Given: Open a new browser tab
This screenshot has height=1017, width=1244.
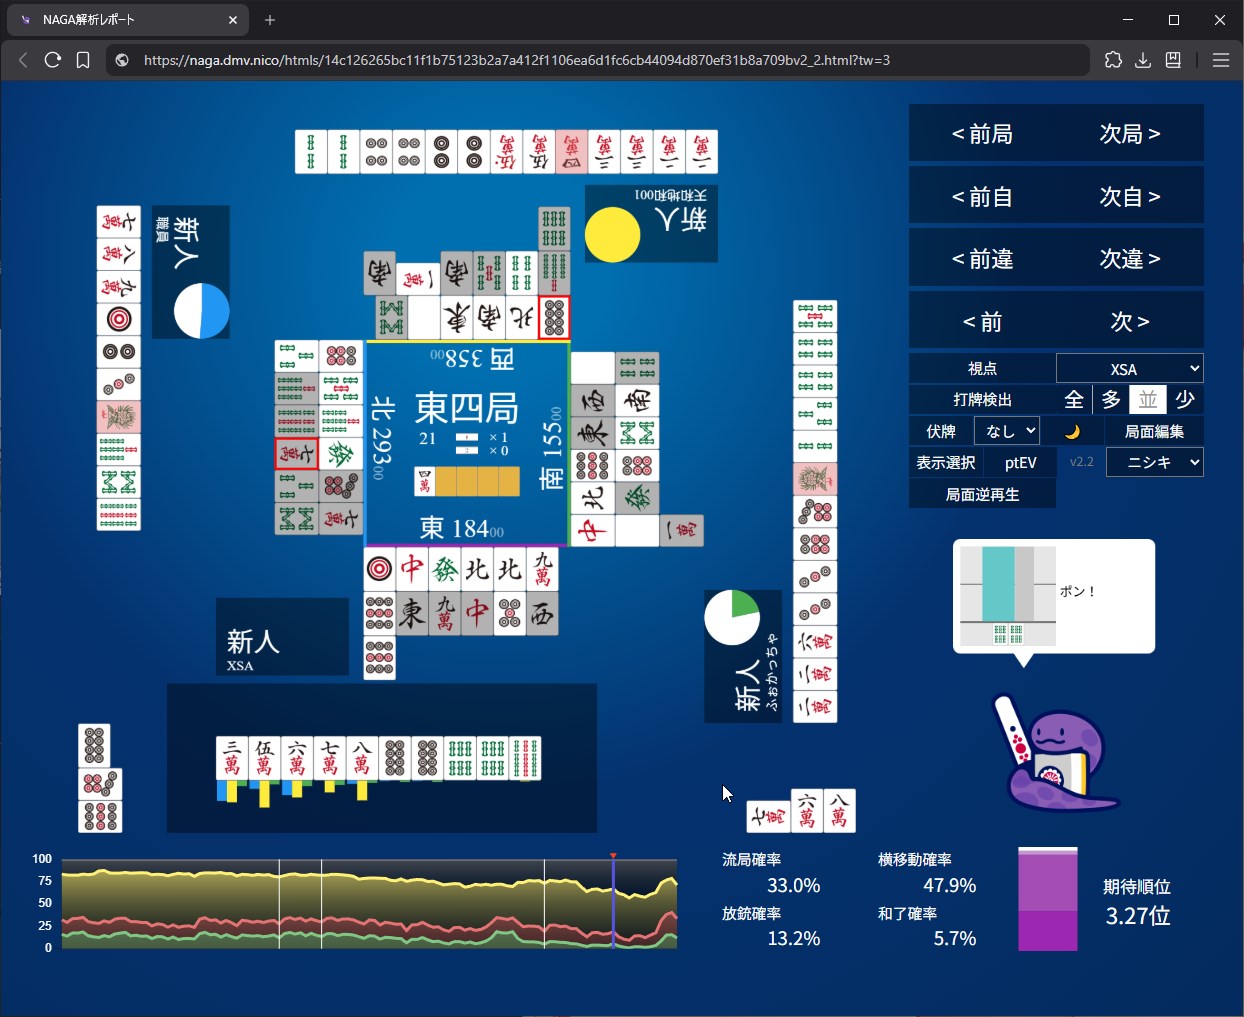Looking at the screenshot, I should (270, 20).
